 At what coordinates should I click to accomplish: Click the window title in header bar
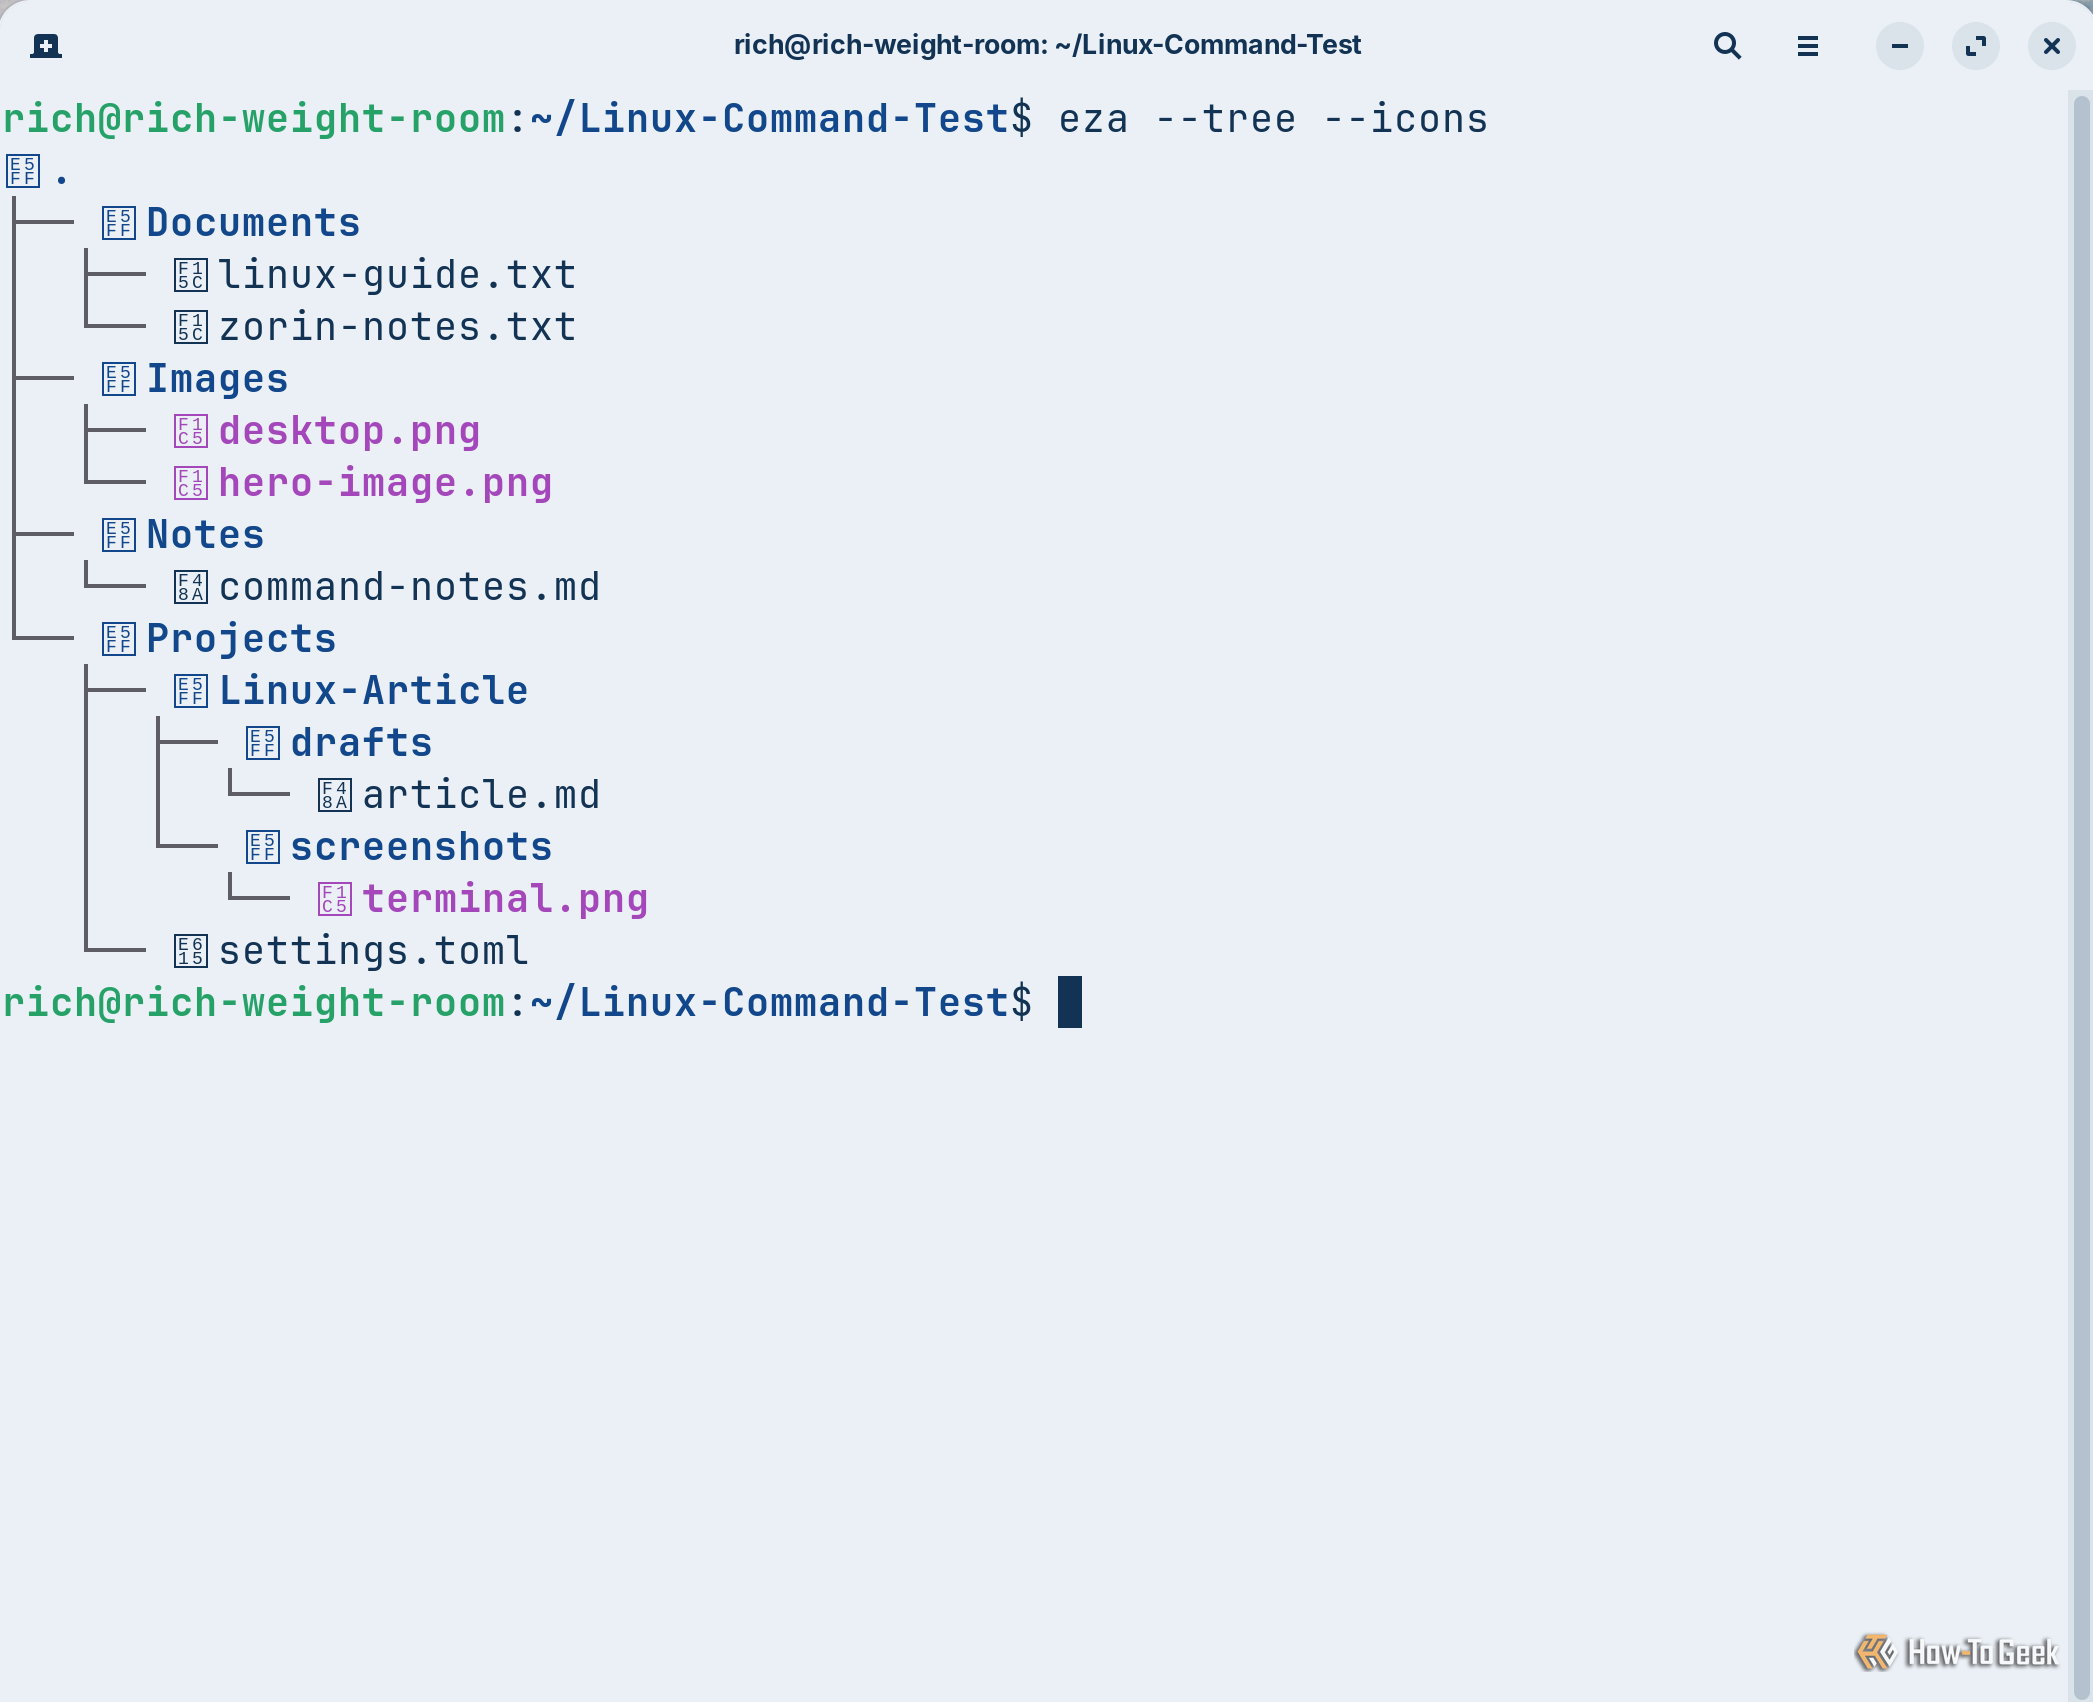click(1047, 45)
